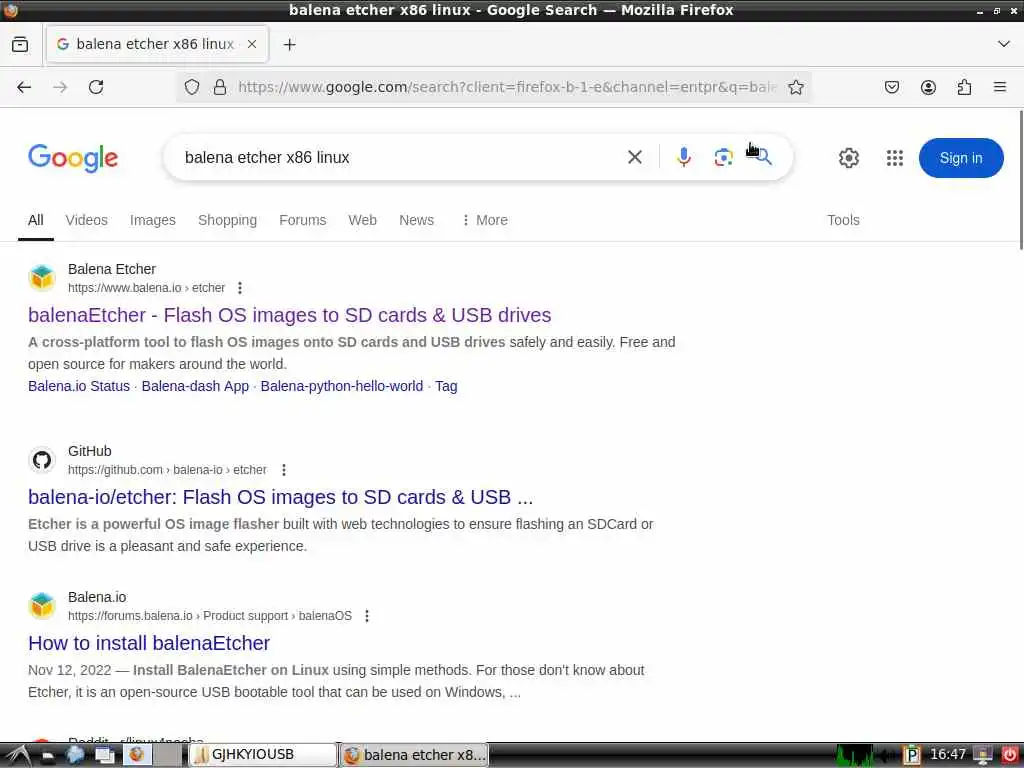View site security padlock info
Viewport: 1024px width, 768px height.
click(x=220, y=87)
